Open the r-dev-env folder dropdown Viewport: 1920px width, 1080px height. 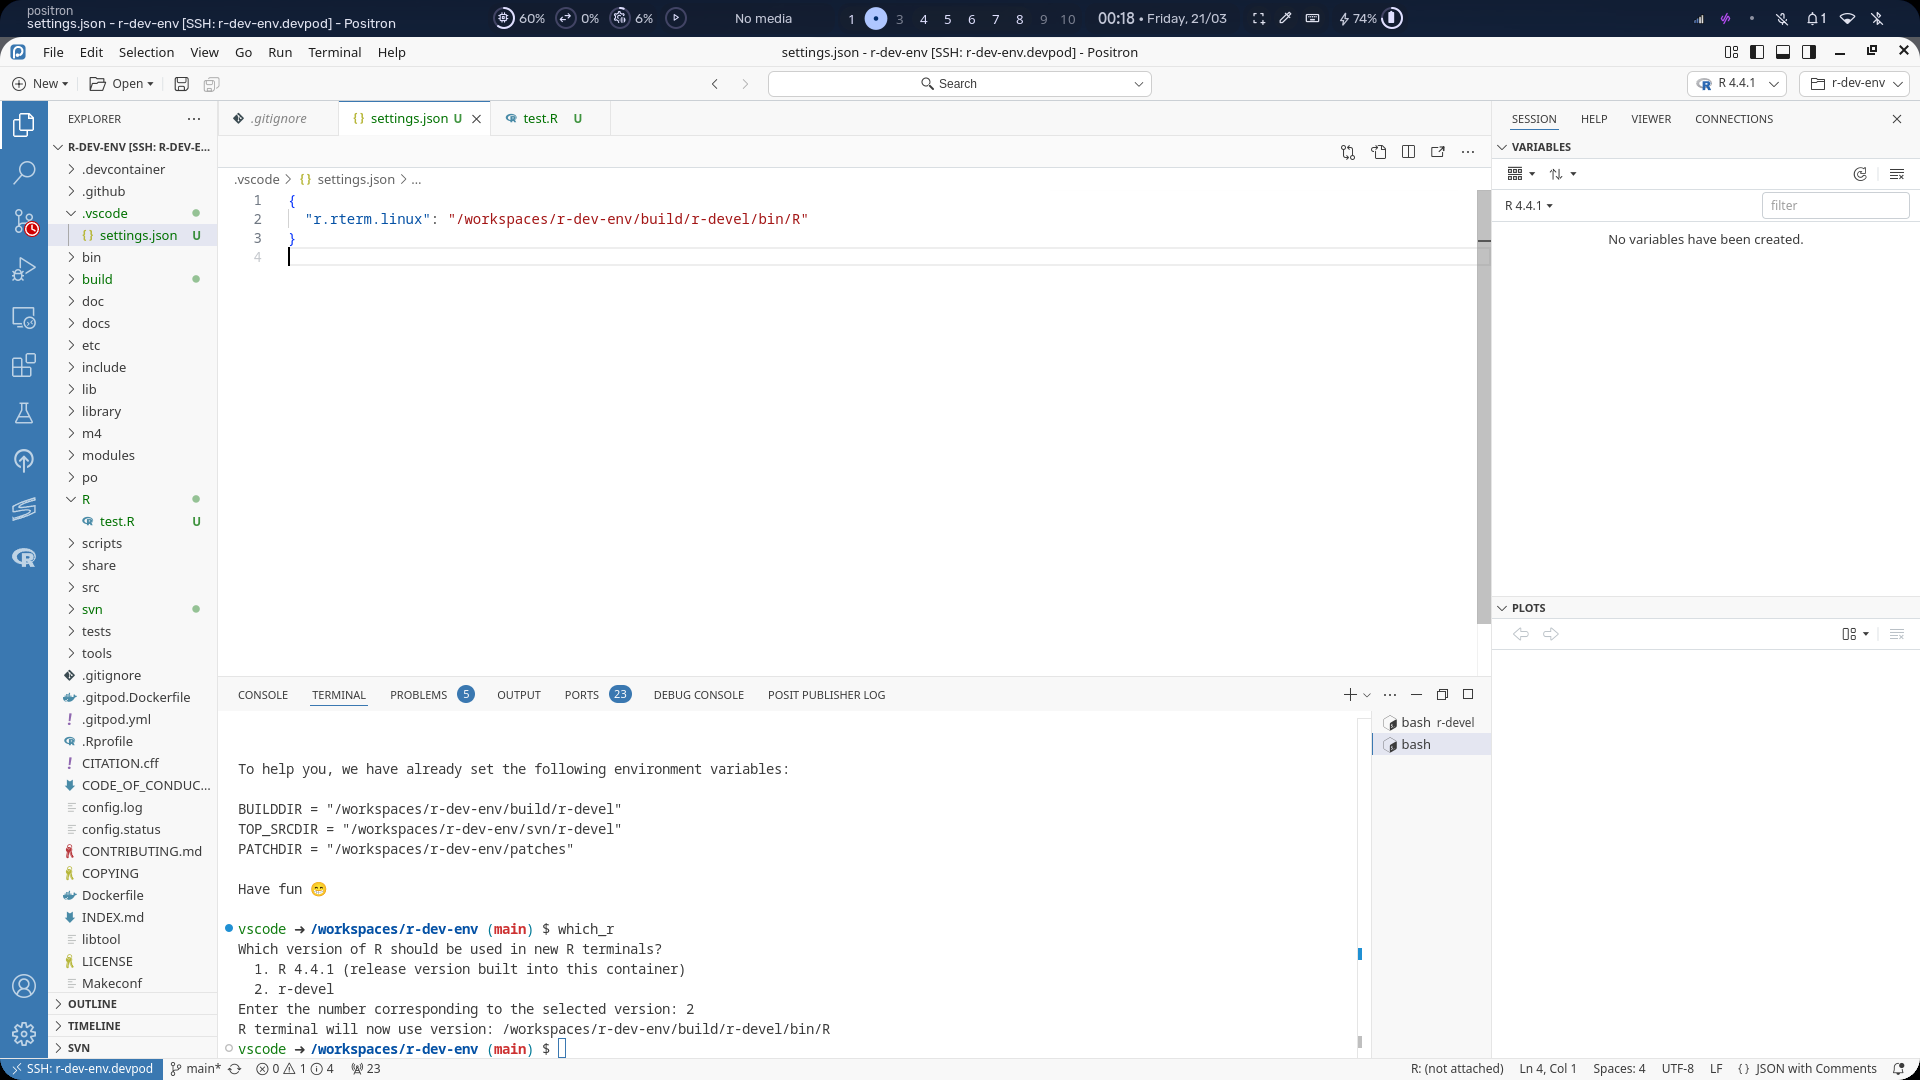[x=1854, y=84]
